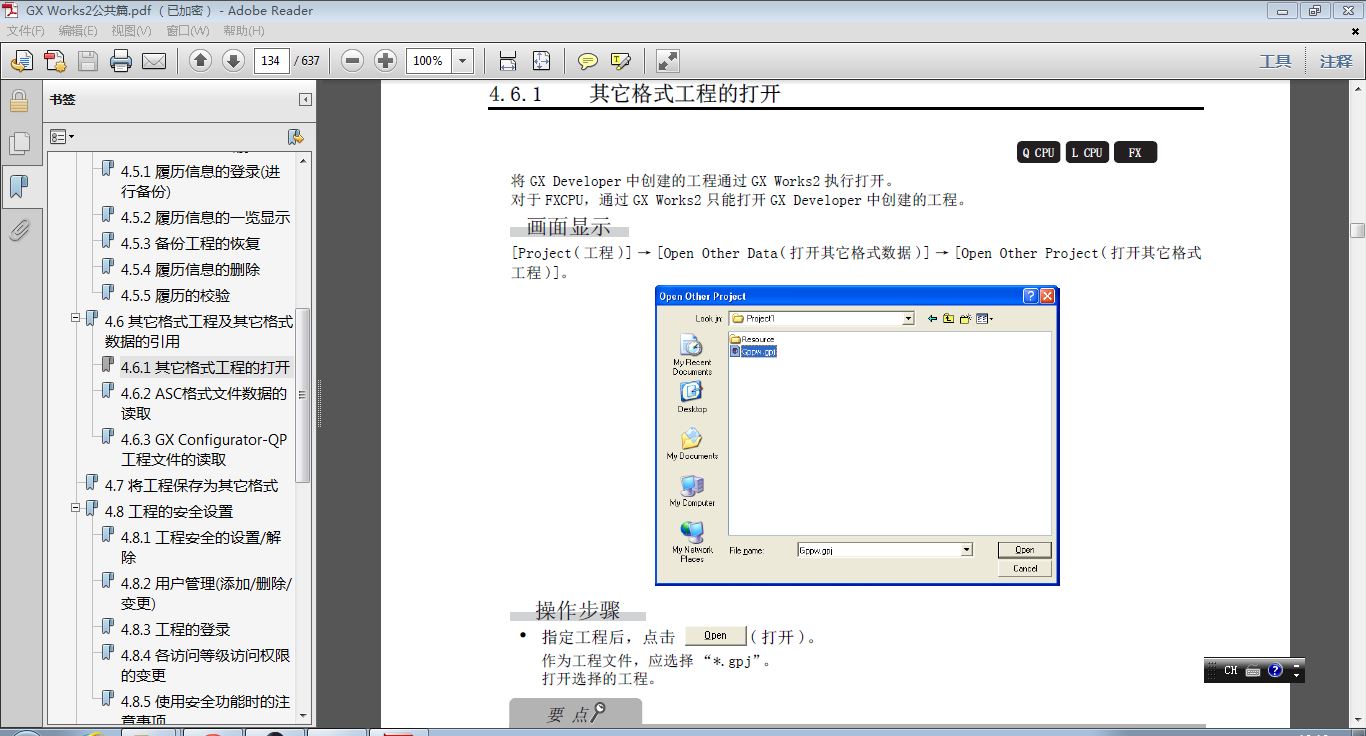Image resolution: width=1366 pixels, height=736 pixels.
Task: Go to next page with down arrow
Action: 233,61
